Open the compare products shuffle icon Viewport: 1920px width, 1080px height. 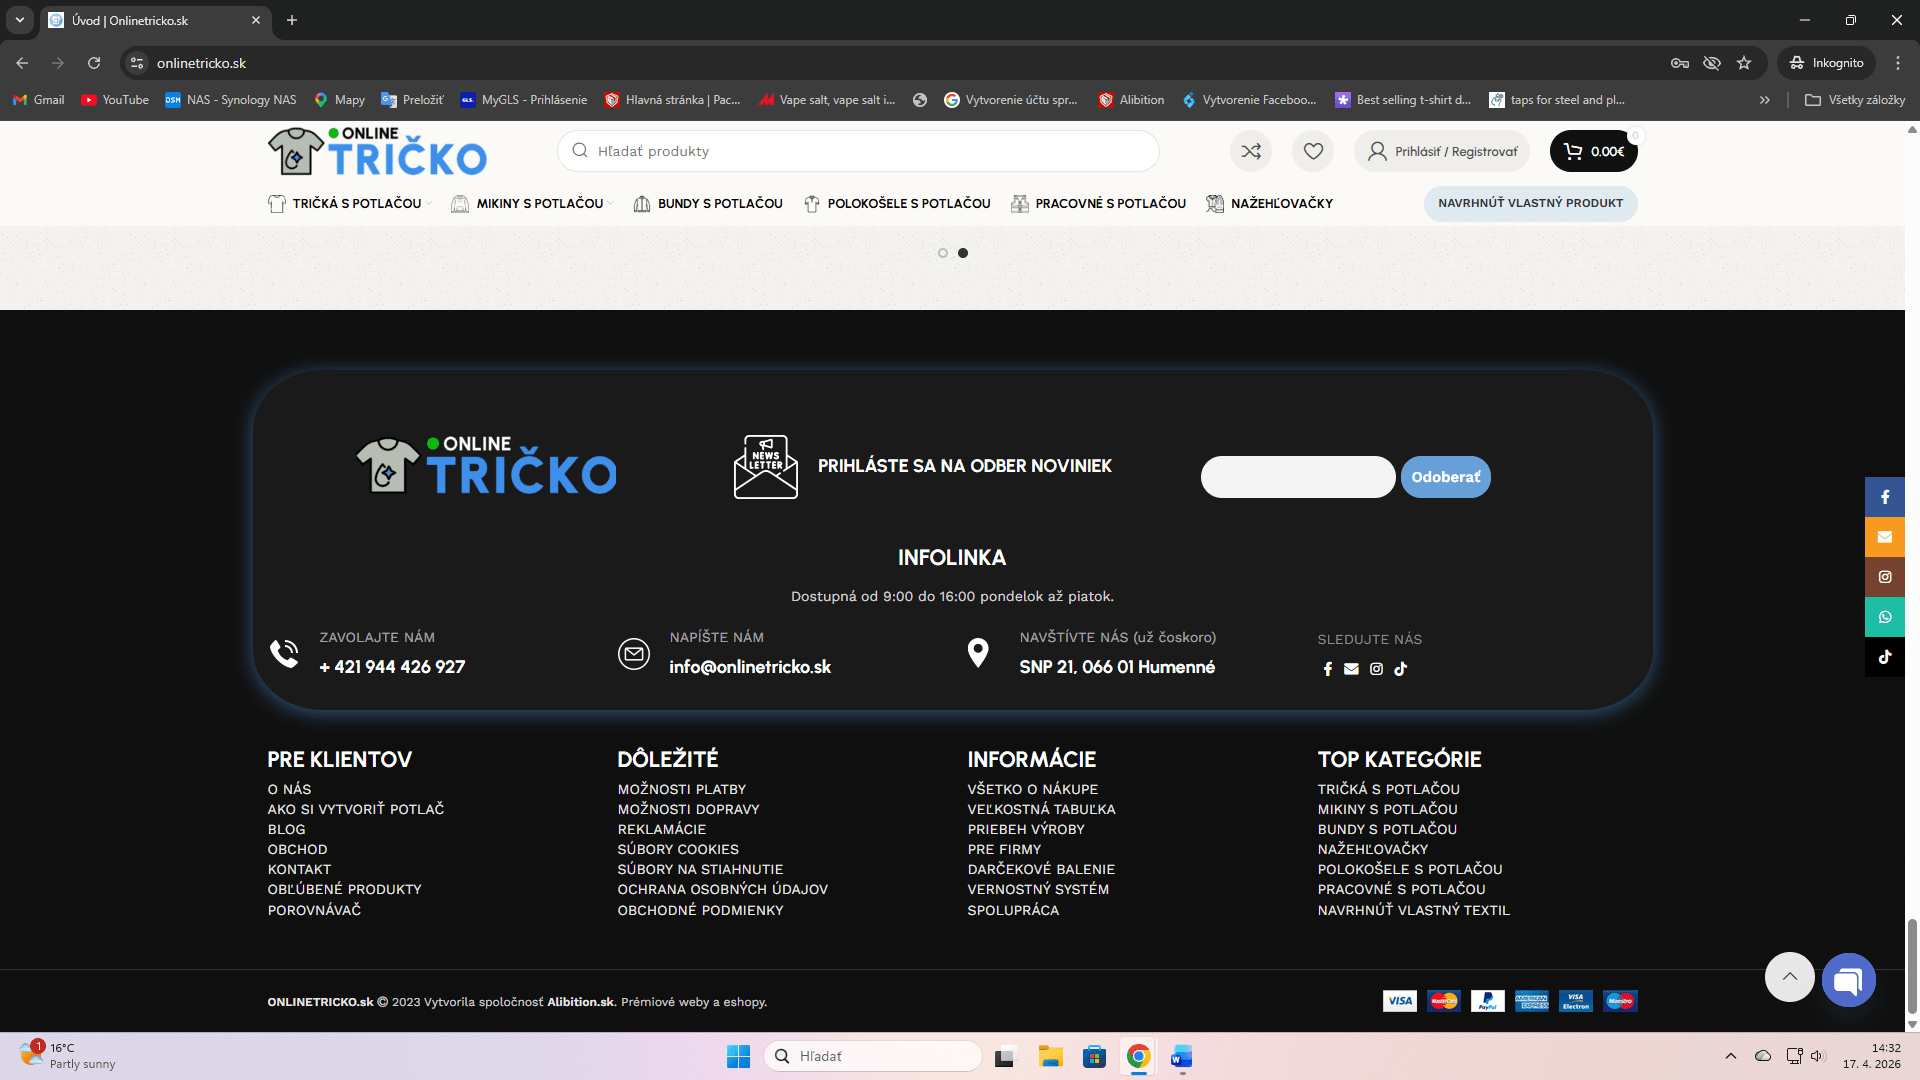(x=1251, y=151)
